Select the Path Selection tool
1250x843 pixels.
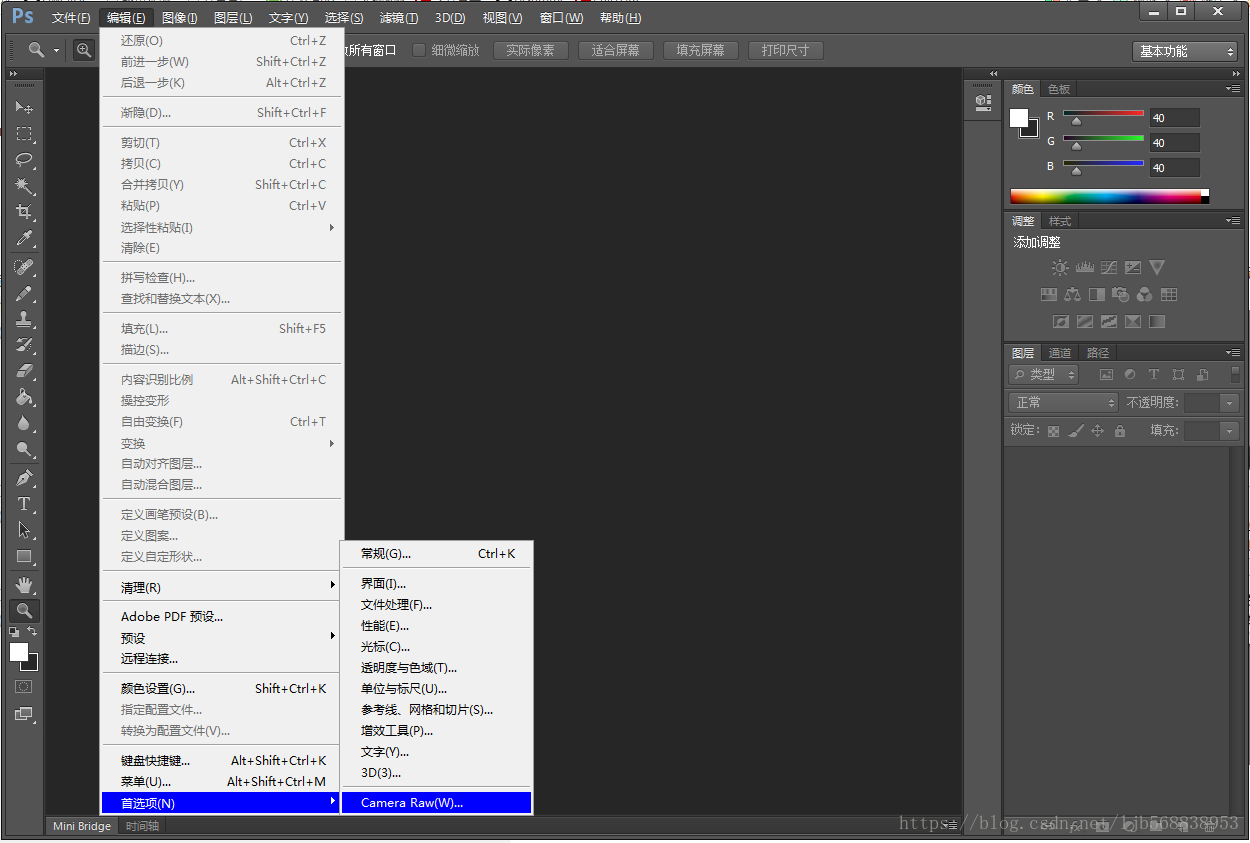[x=24, y=530]
